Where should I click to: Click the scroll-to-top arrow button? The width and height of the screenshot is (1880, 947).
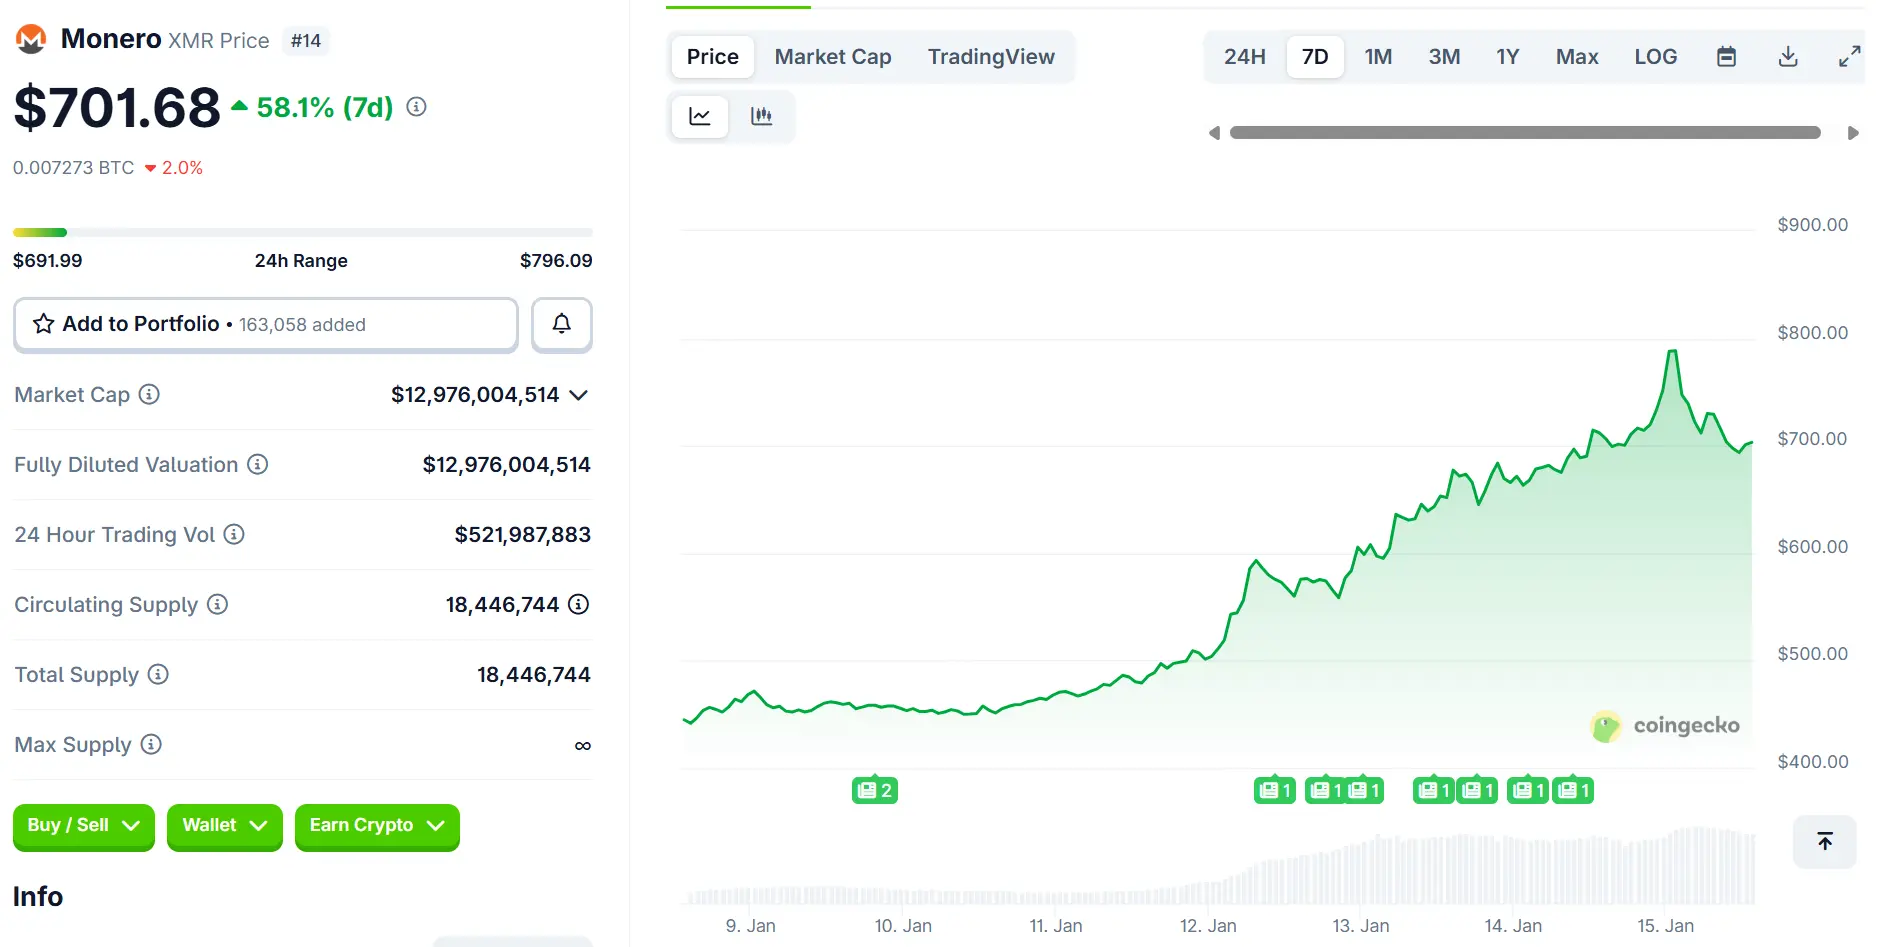point(1824,841)
